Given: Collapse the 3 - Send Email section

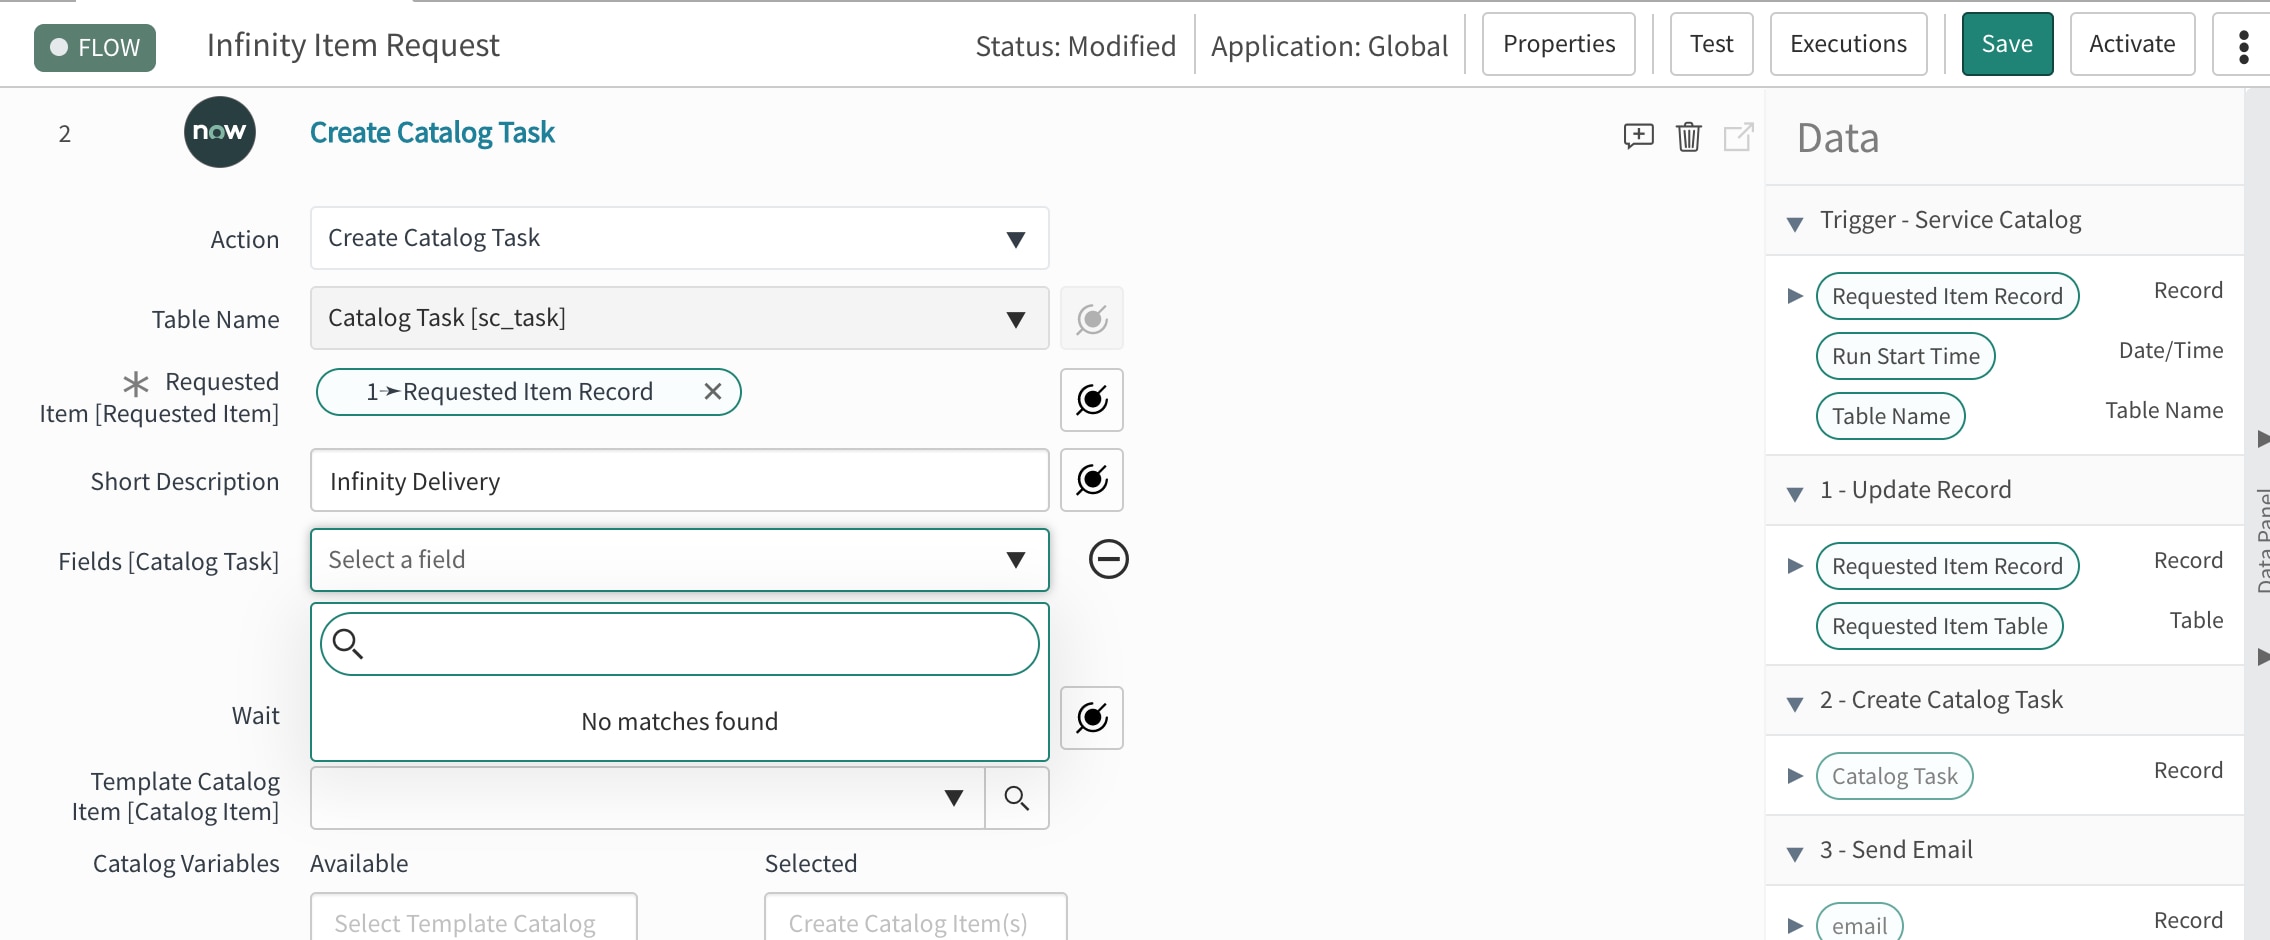Looking at the screenshot, I should 1795,852.
